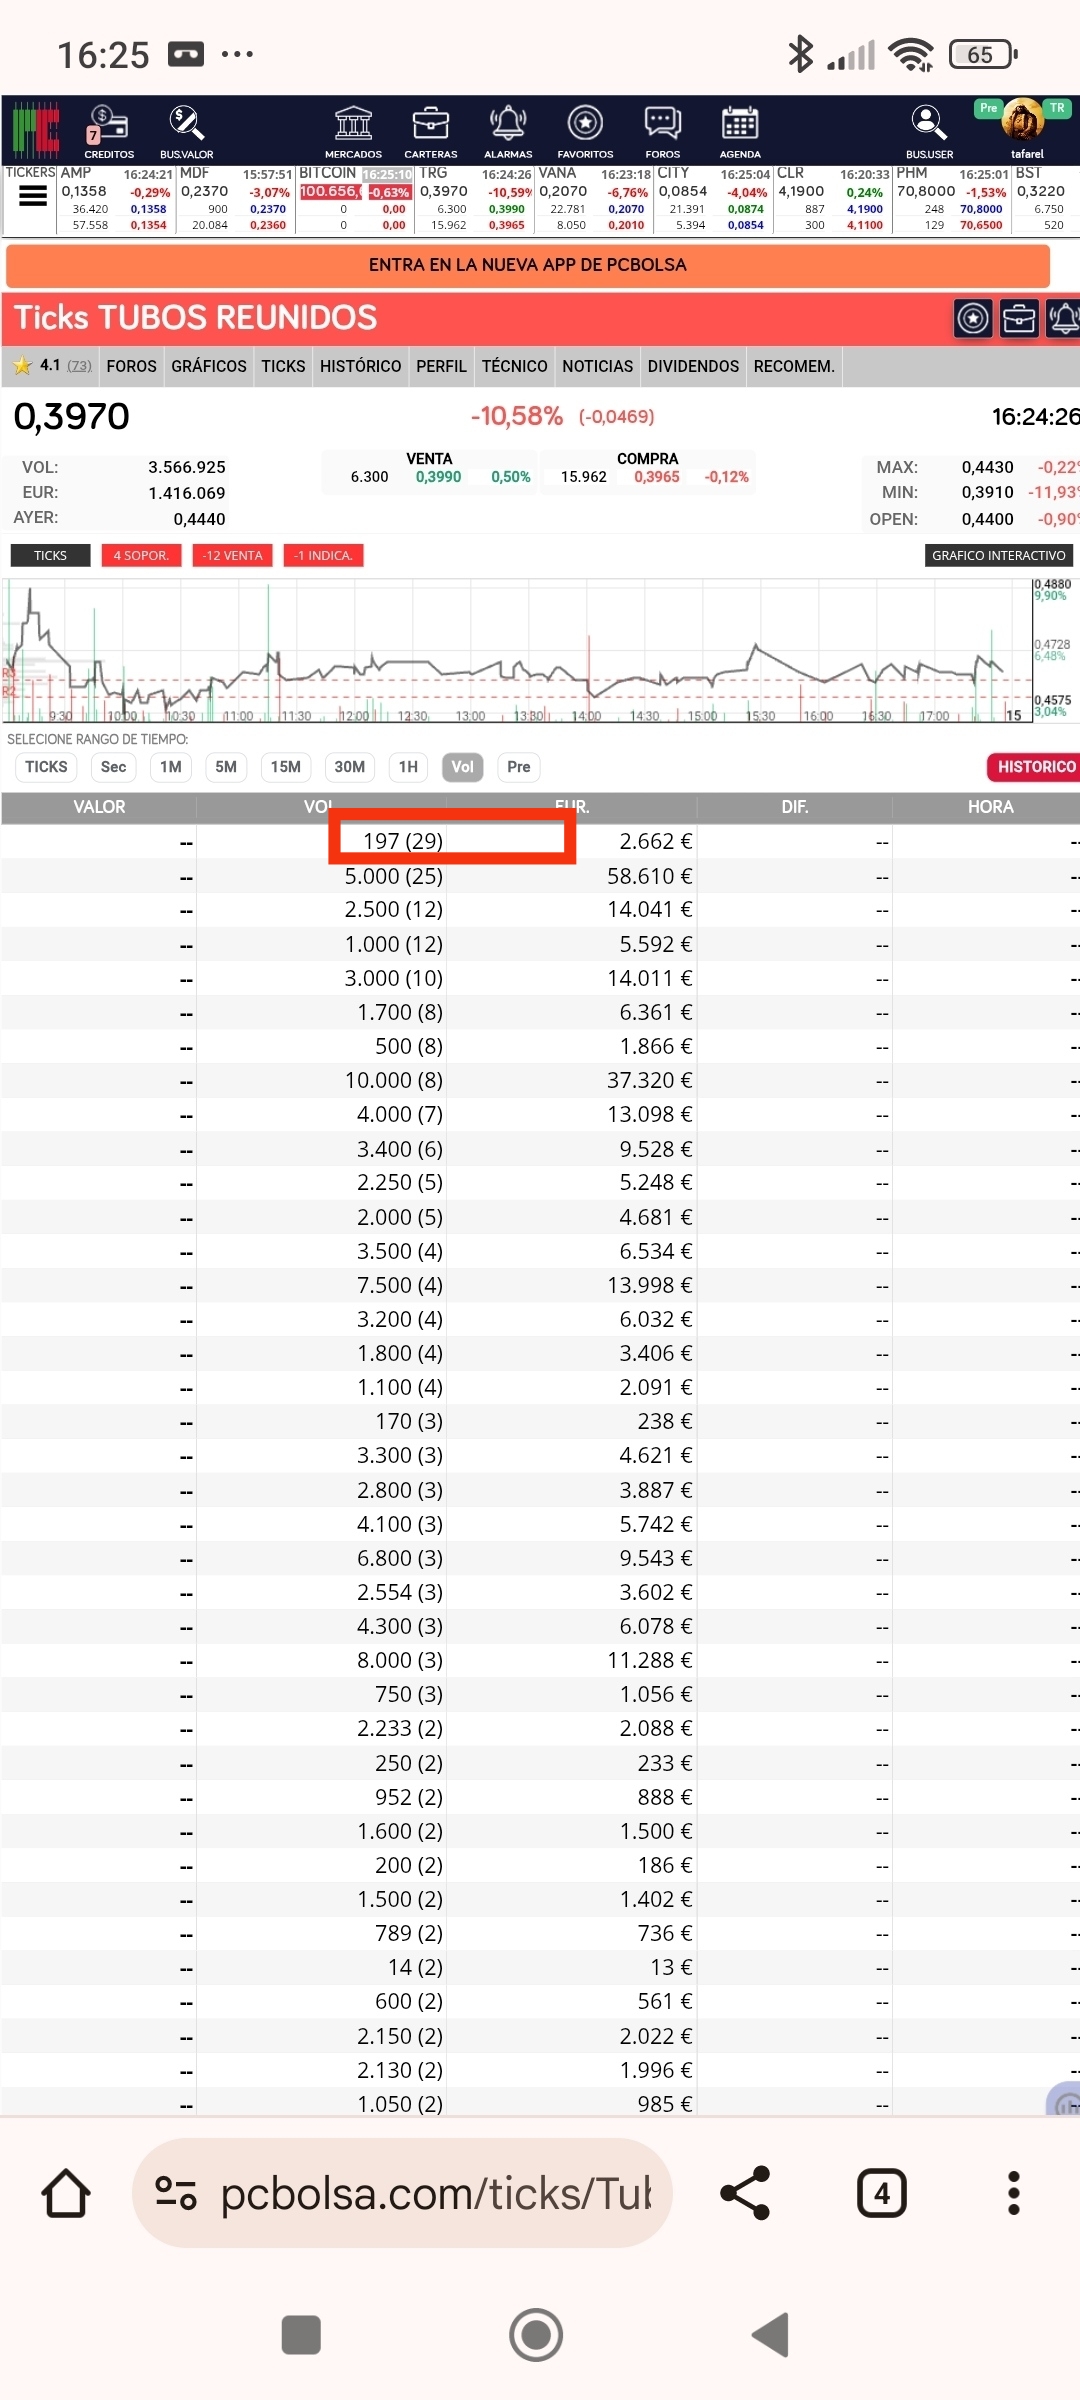Tap the intraday price chart

point(518,650)
